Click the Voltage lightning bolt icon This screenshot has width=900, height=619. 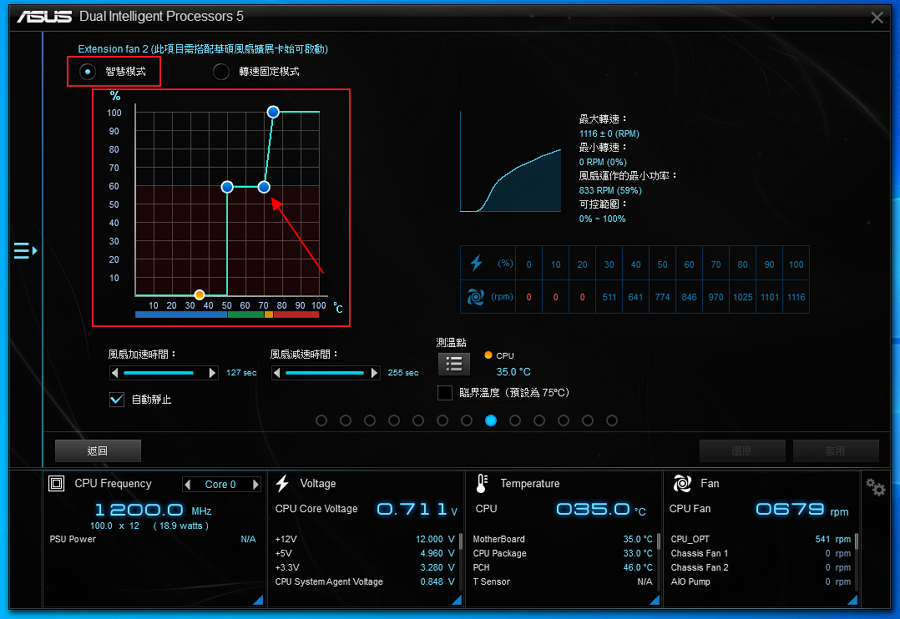click(282, 483)
